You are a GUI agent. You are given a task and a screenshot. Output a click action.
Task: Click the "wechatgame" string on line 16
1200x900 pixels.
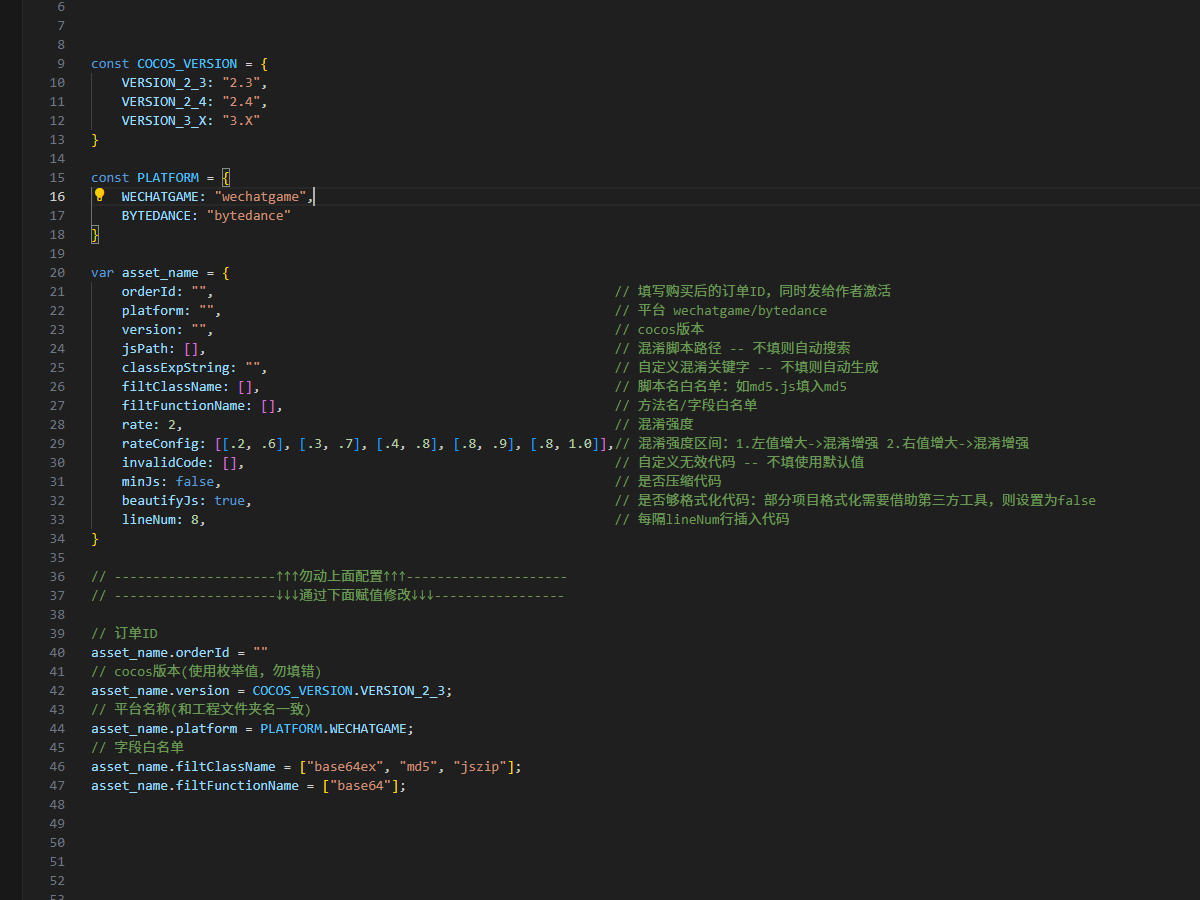[260, 197]
